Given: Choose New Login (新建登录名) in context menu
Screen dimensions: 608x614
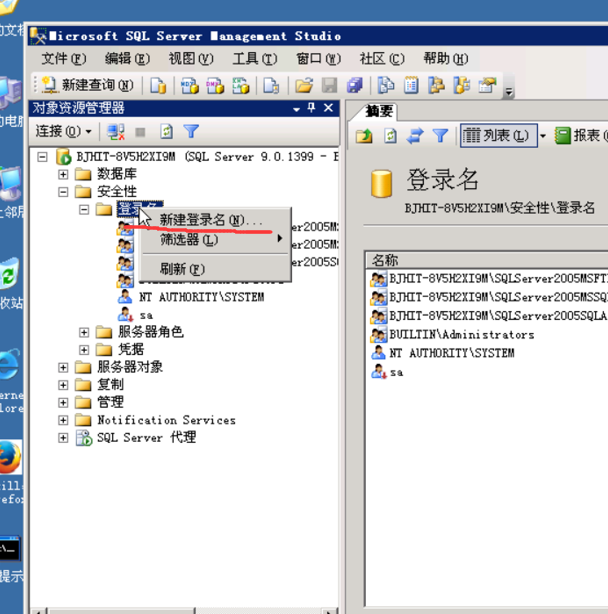Looking at the screenshot, I should pos(216,220).
